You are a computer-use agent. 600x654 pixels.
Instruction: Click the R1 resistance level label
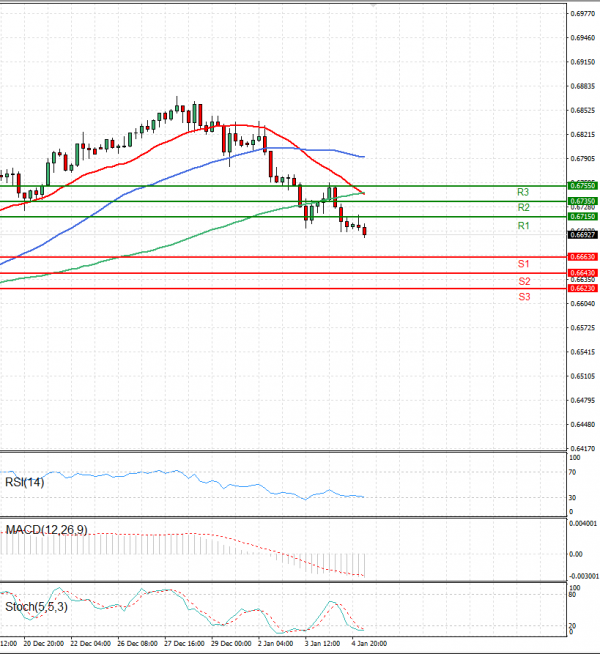(x=523, y=227)
